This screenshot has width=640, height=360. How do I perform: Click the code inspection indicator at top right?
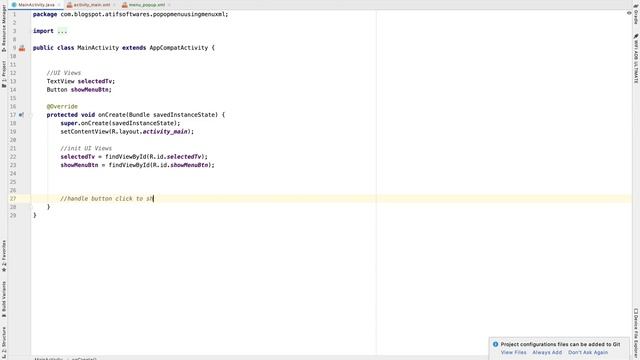pos(629,13)
